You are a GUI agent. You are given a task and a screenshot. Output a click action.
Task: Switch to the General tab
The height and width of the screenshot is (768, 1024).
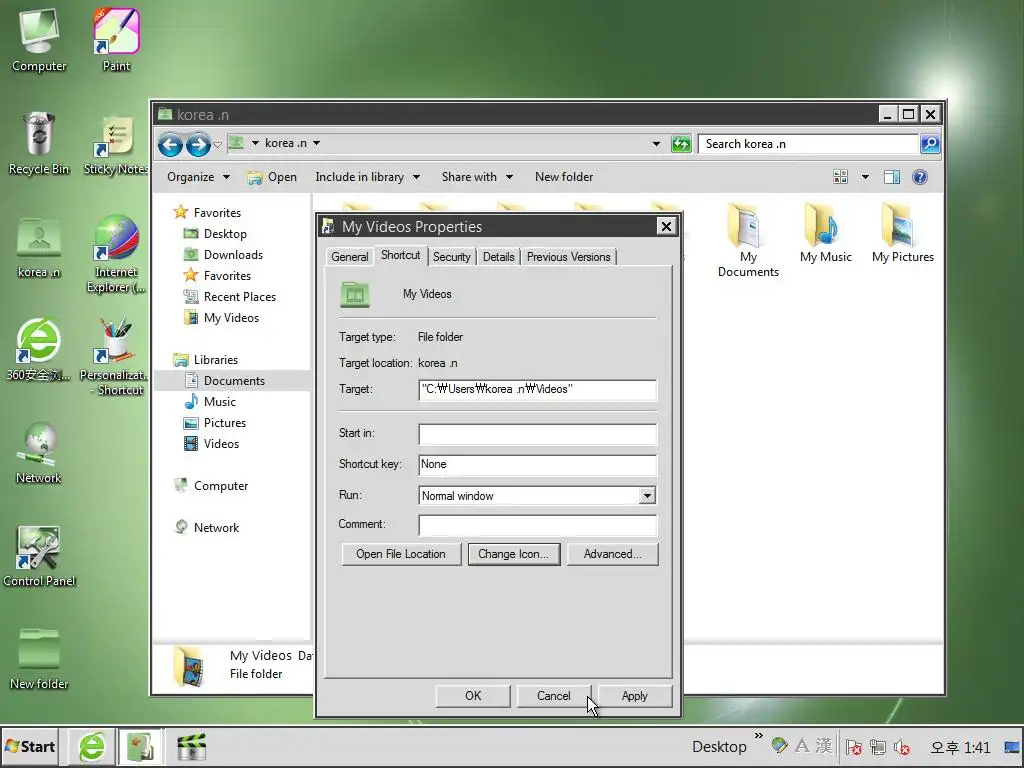(349, 257)
